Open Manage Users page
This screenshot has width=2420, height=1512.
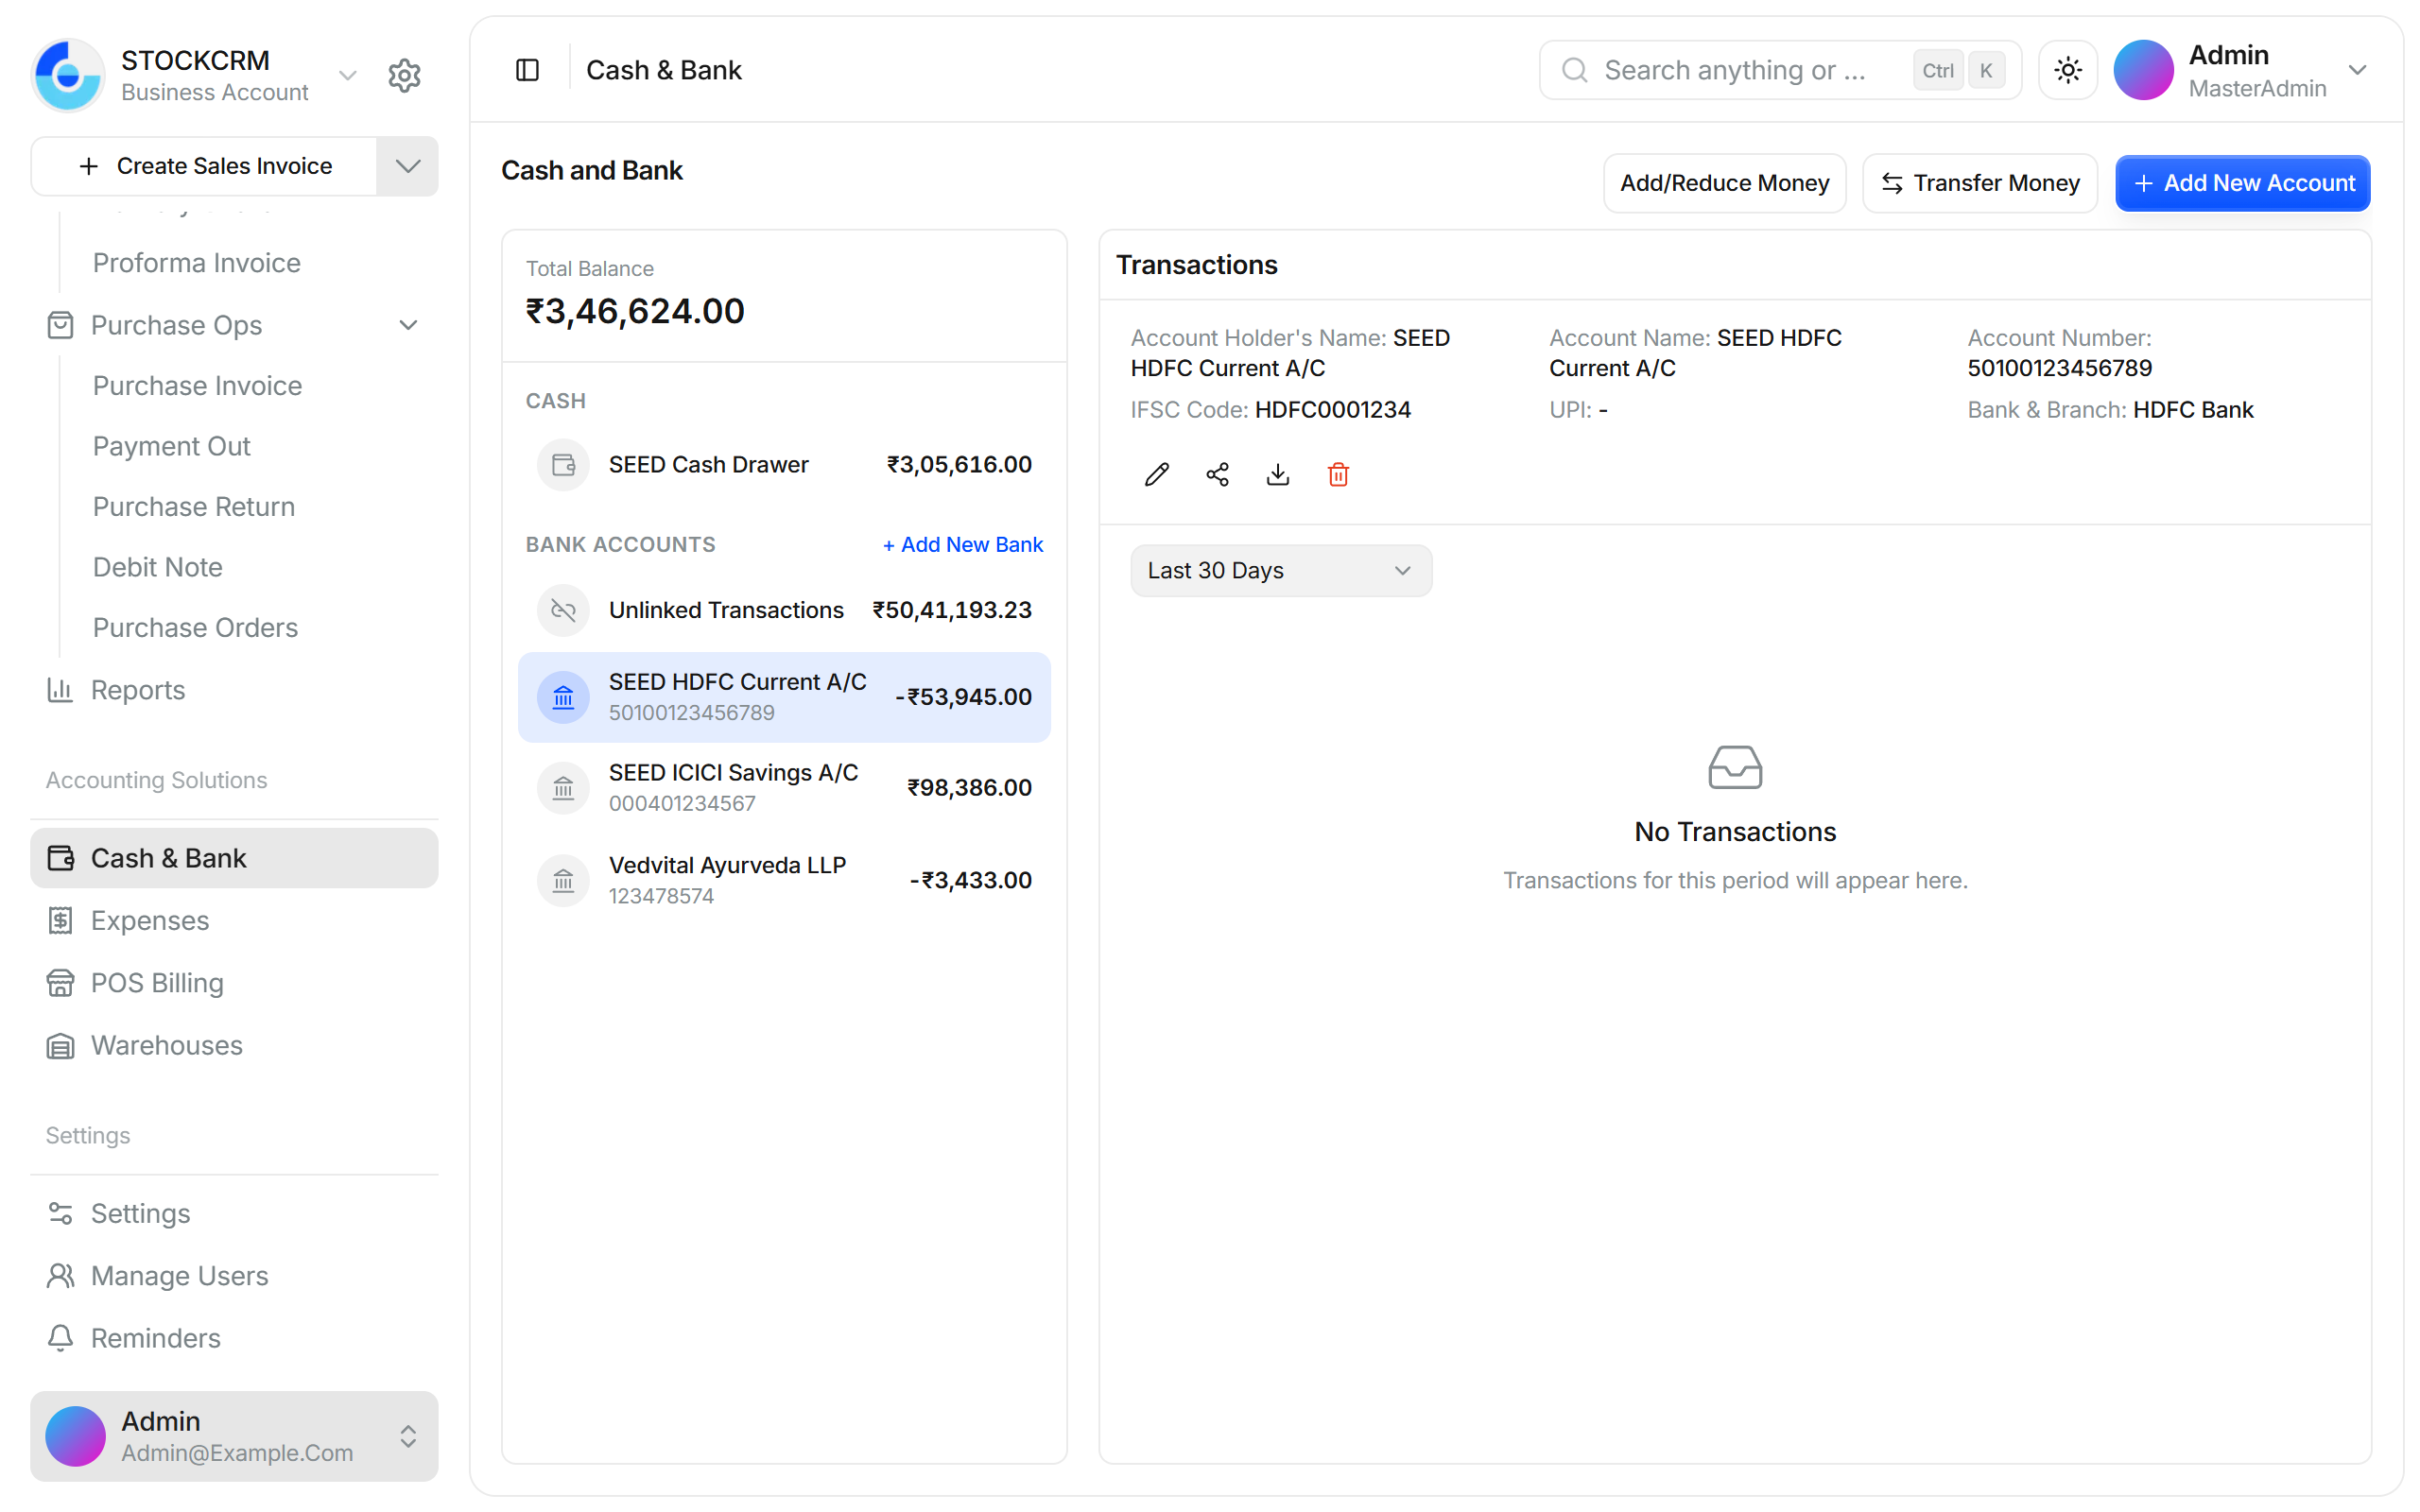[x=234, y=1276]
